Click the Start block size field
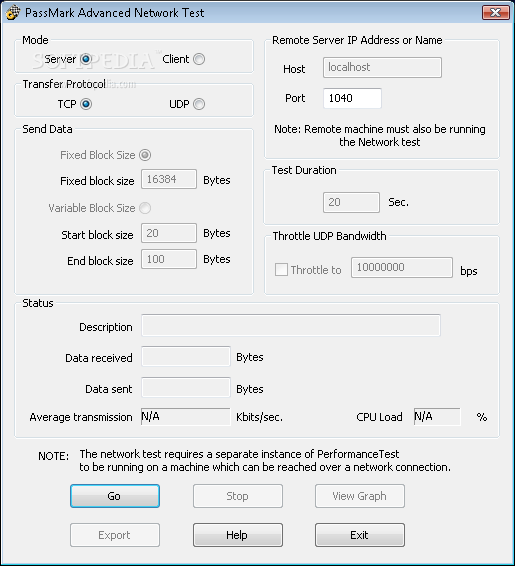This screenshot has height=566, width=515. click(x=169, y=233)
